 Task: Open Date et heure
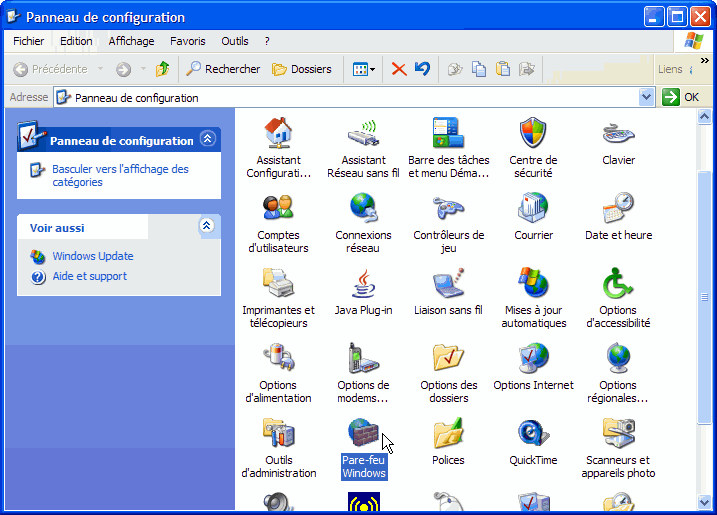618,217
